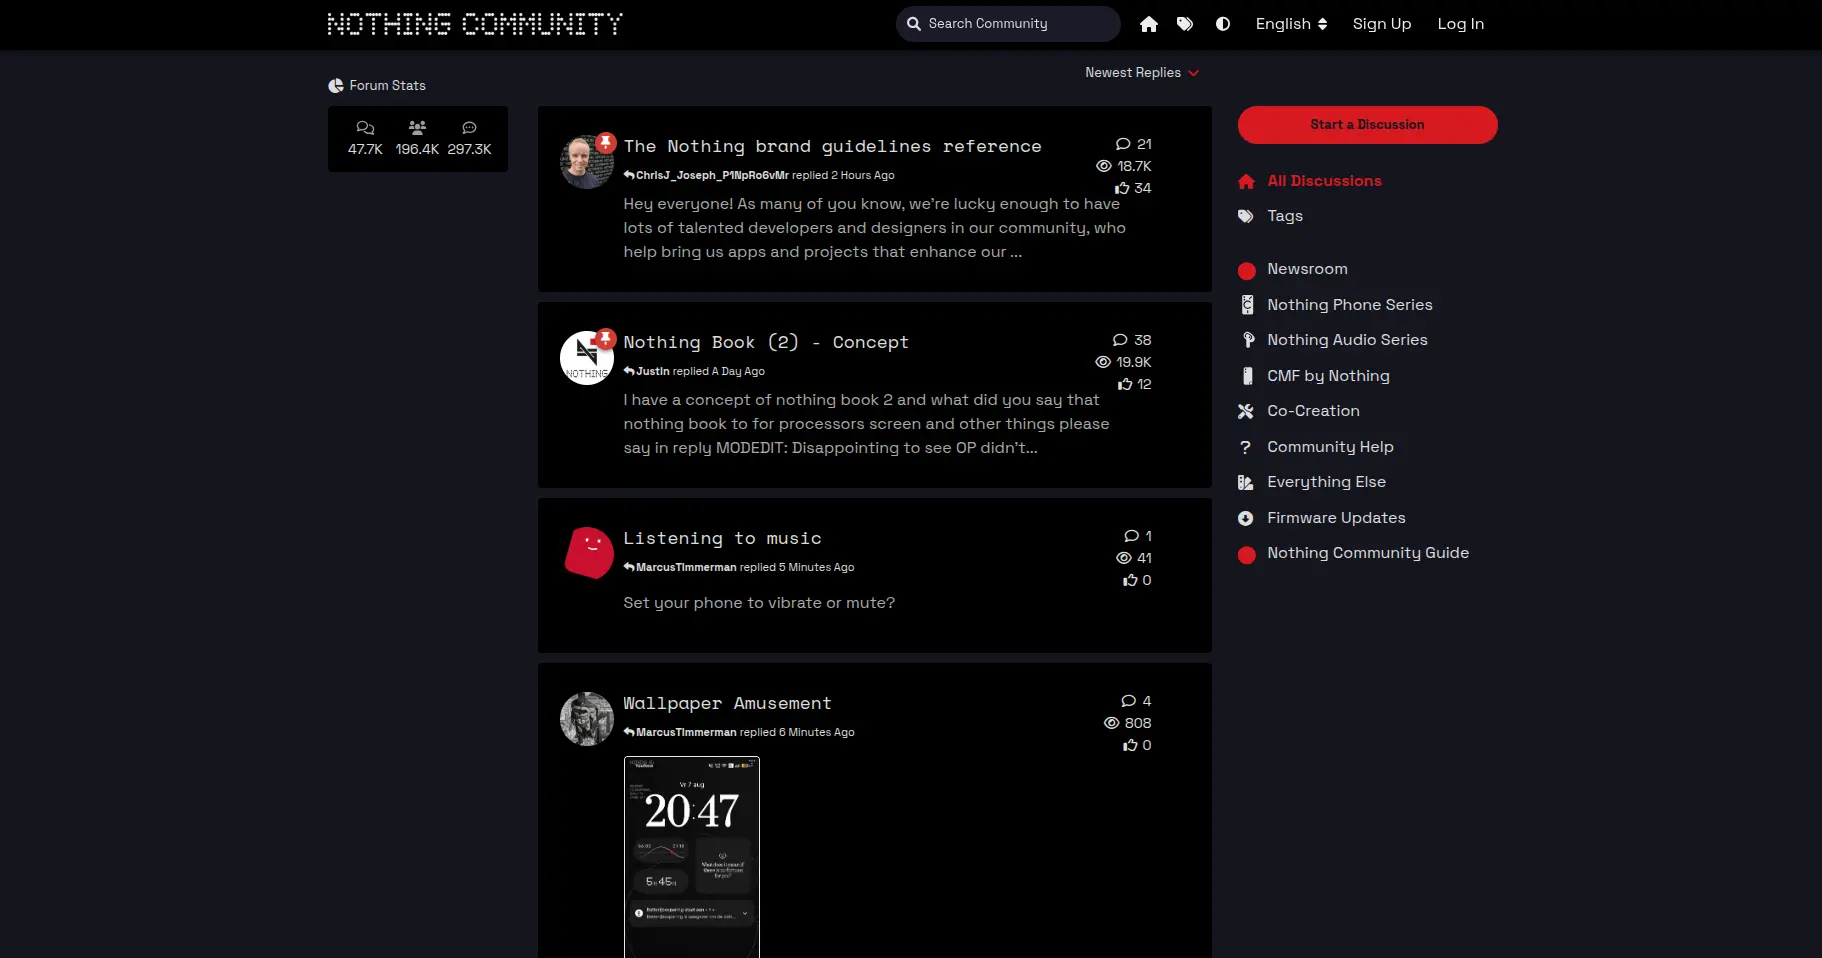This screenshot has width=1822, height=958.
Task: Click the views eye icon showing 41
Action: click(1124, 558)
